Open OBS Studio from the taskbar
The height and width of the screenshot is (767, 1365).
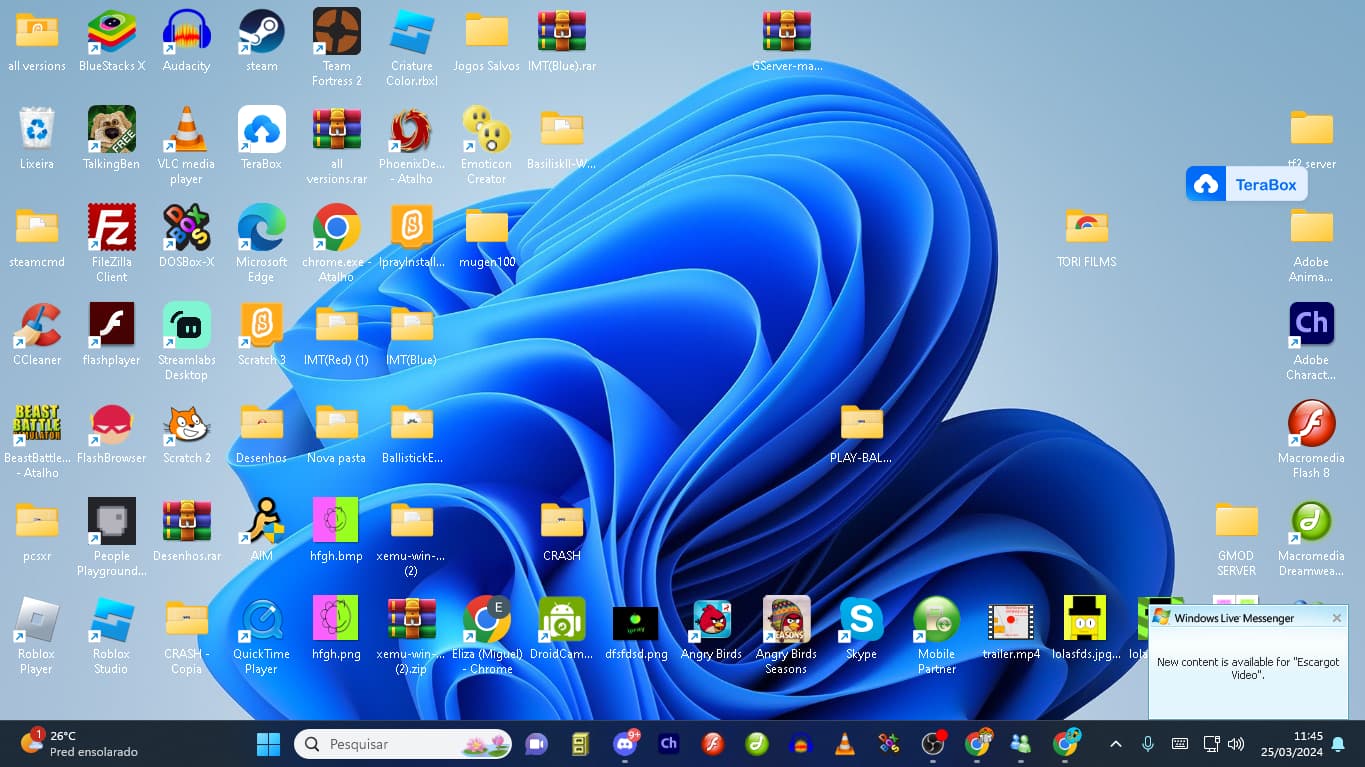coord(933,743)
